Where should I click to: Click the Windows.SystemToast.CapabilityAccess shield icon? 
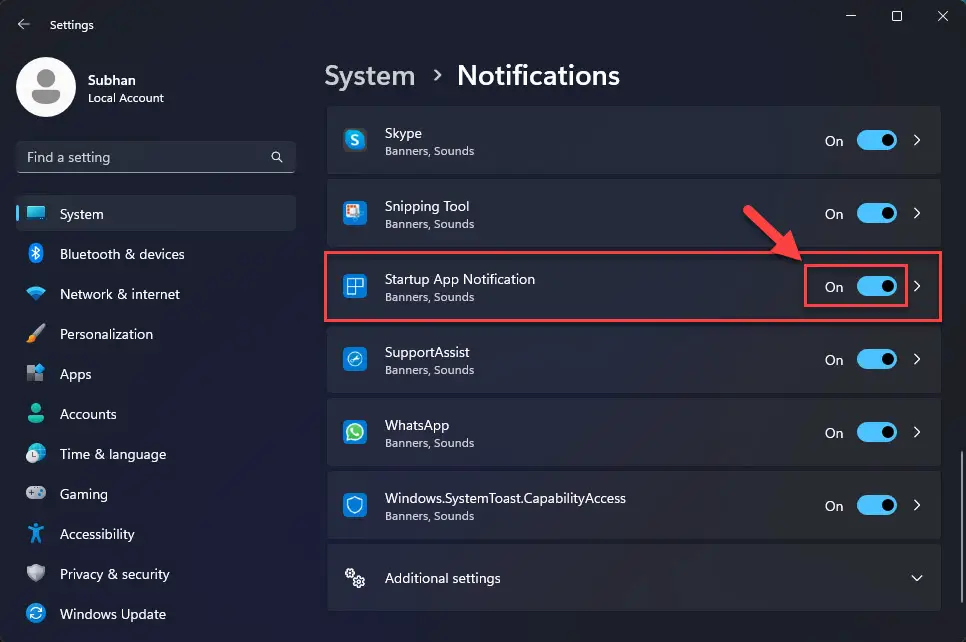coord(355,505)
